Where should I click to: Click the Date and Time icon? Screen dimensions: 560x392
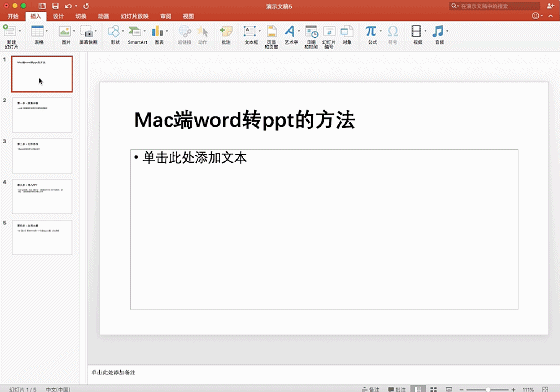pos(311,31)
